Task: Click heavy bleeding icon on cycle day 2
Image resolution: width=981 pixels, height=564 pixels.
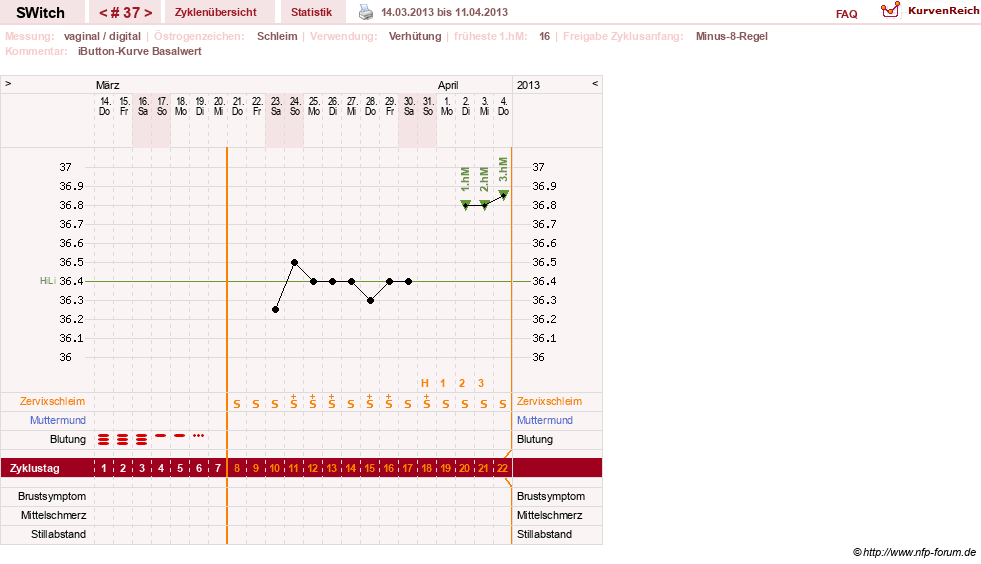Action: tap(123, 439)
